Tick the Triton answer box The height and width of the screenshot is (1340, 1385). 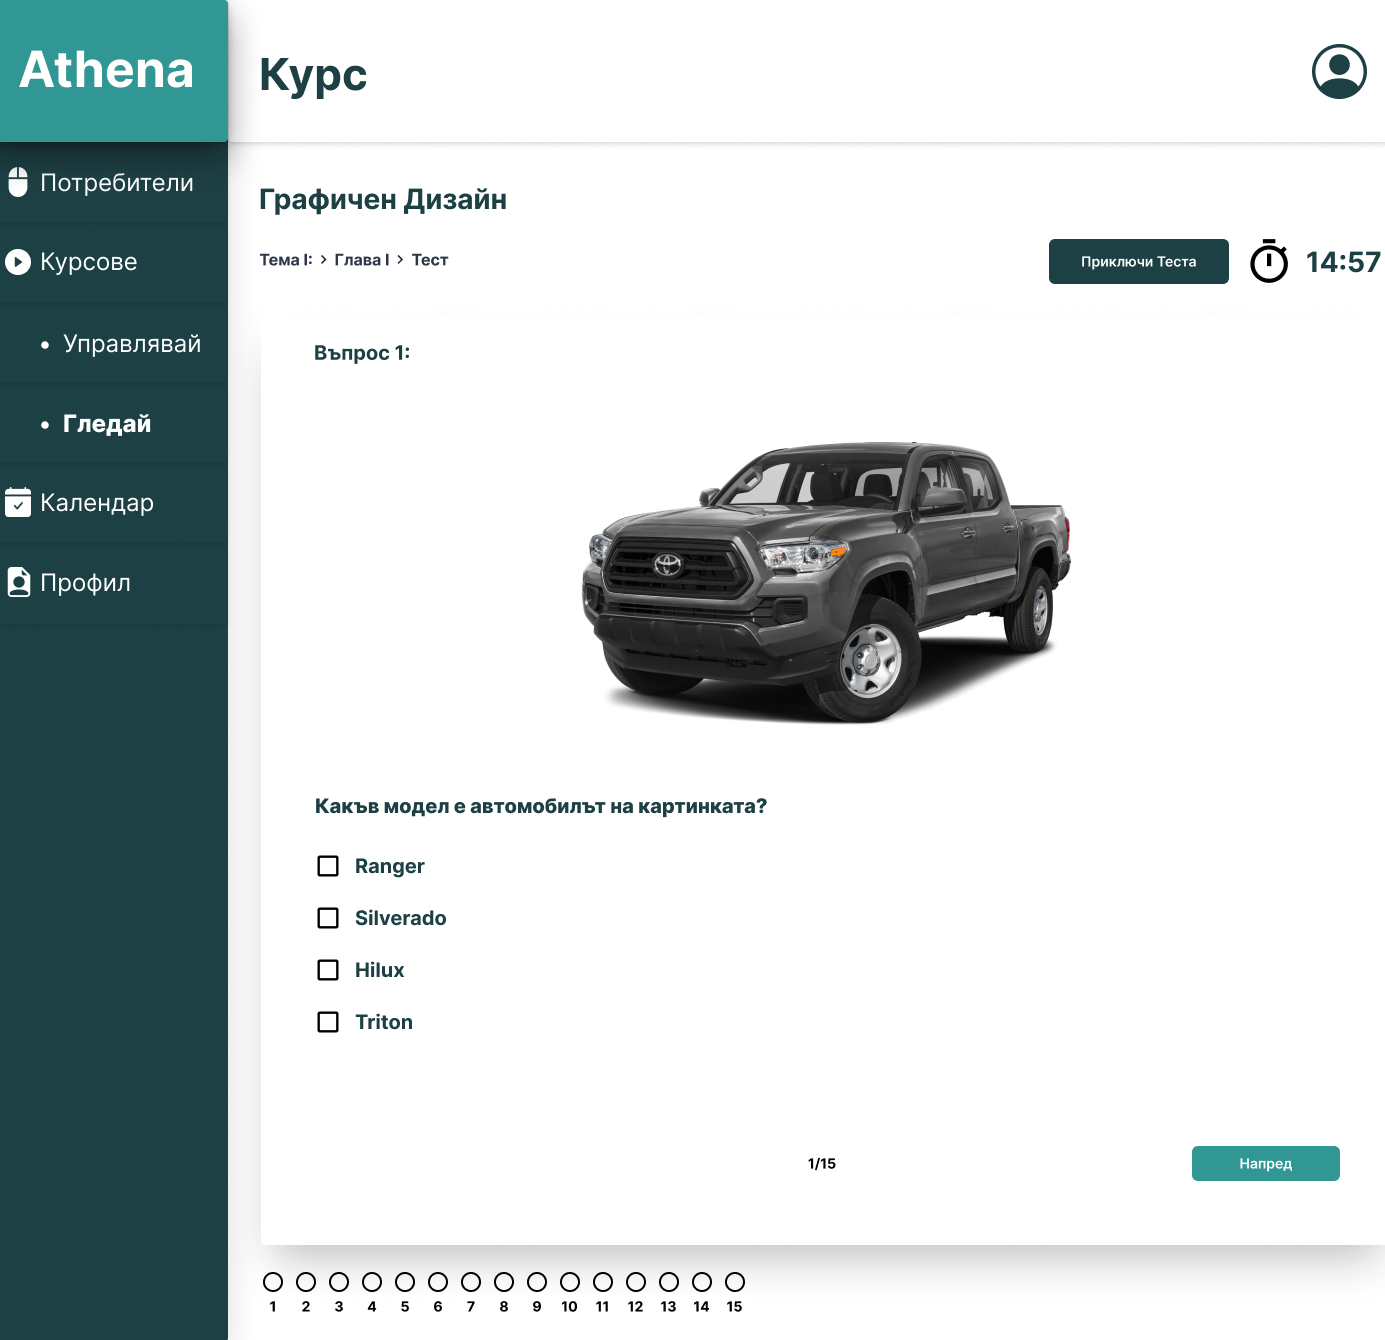(x=328, y=1022)
